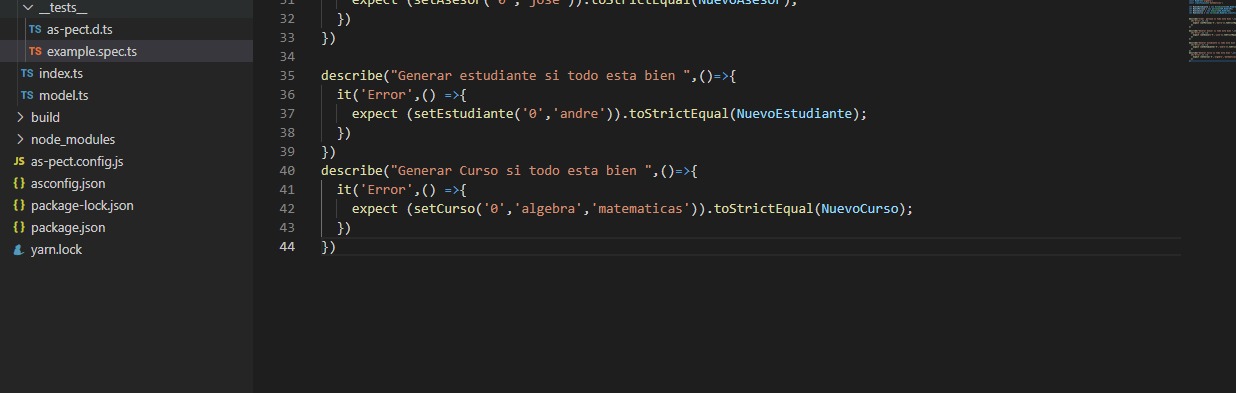Click toStrictEqual on line 37

tap(679, 113)
